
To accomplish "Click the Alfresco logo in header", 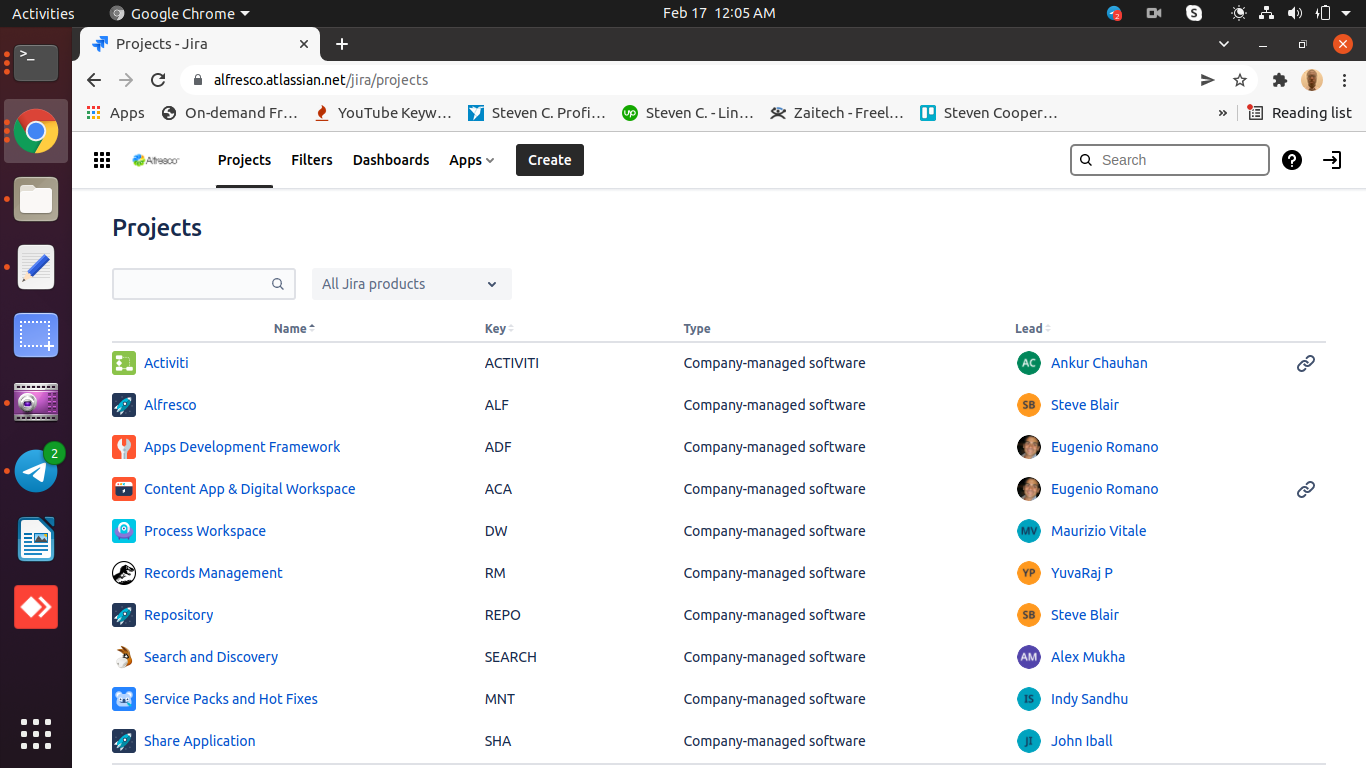I will [156, 160].
